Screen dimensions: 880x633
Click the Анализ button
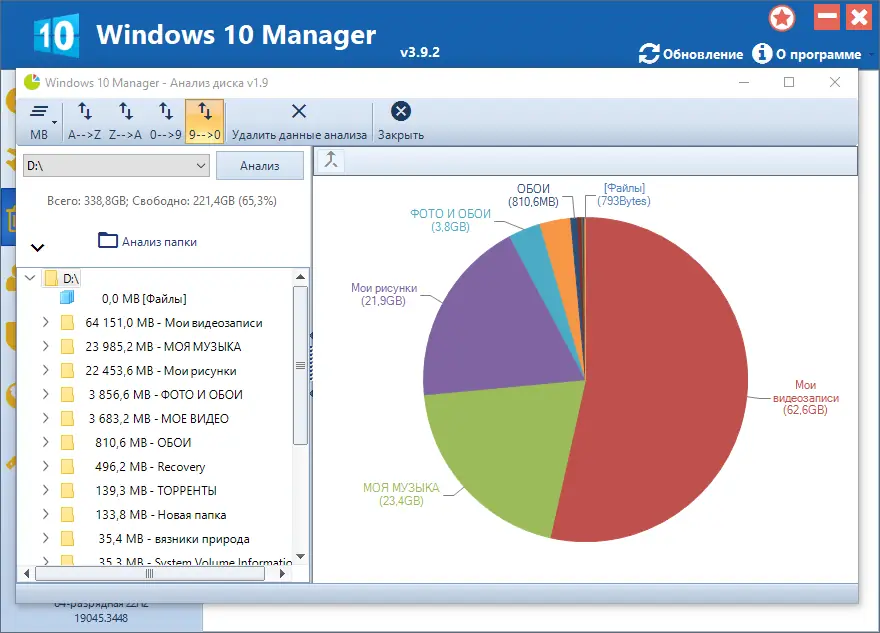coord(260,166)
